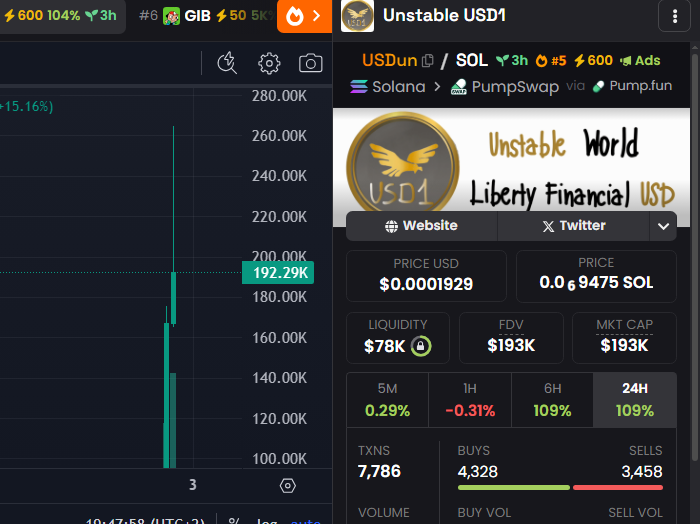700x524 pixels.
Task: Click the BUYS 4,328 count
Action: pyautogui.click(x=477, y=472)
